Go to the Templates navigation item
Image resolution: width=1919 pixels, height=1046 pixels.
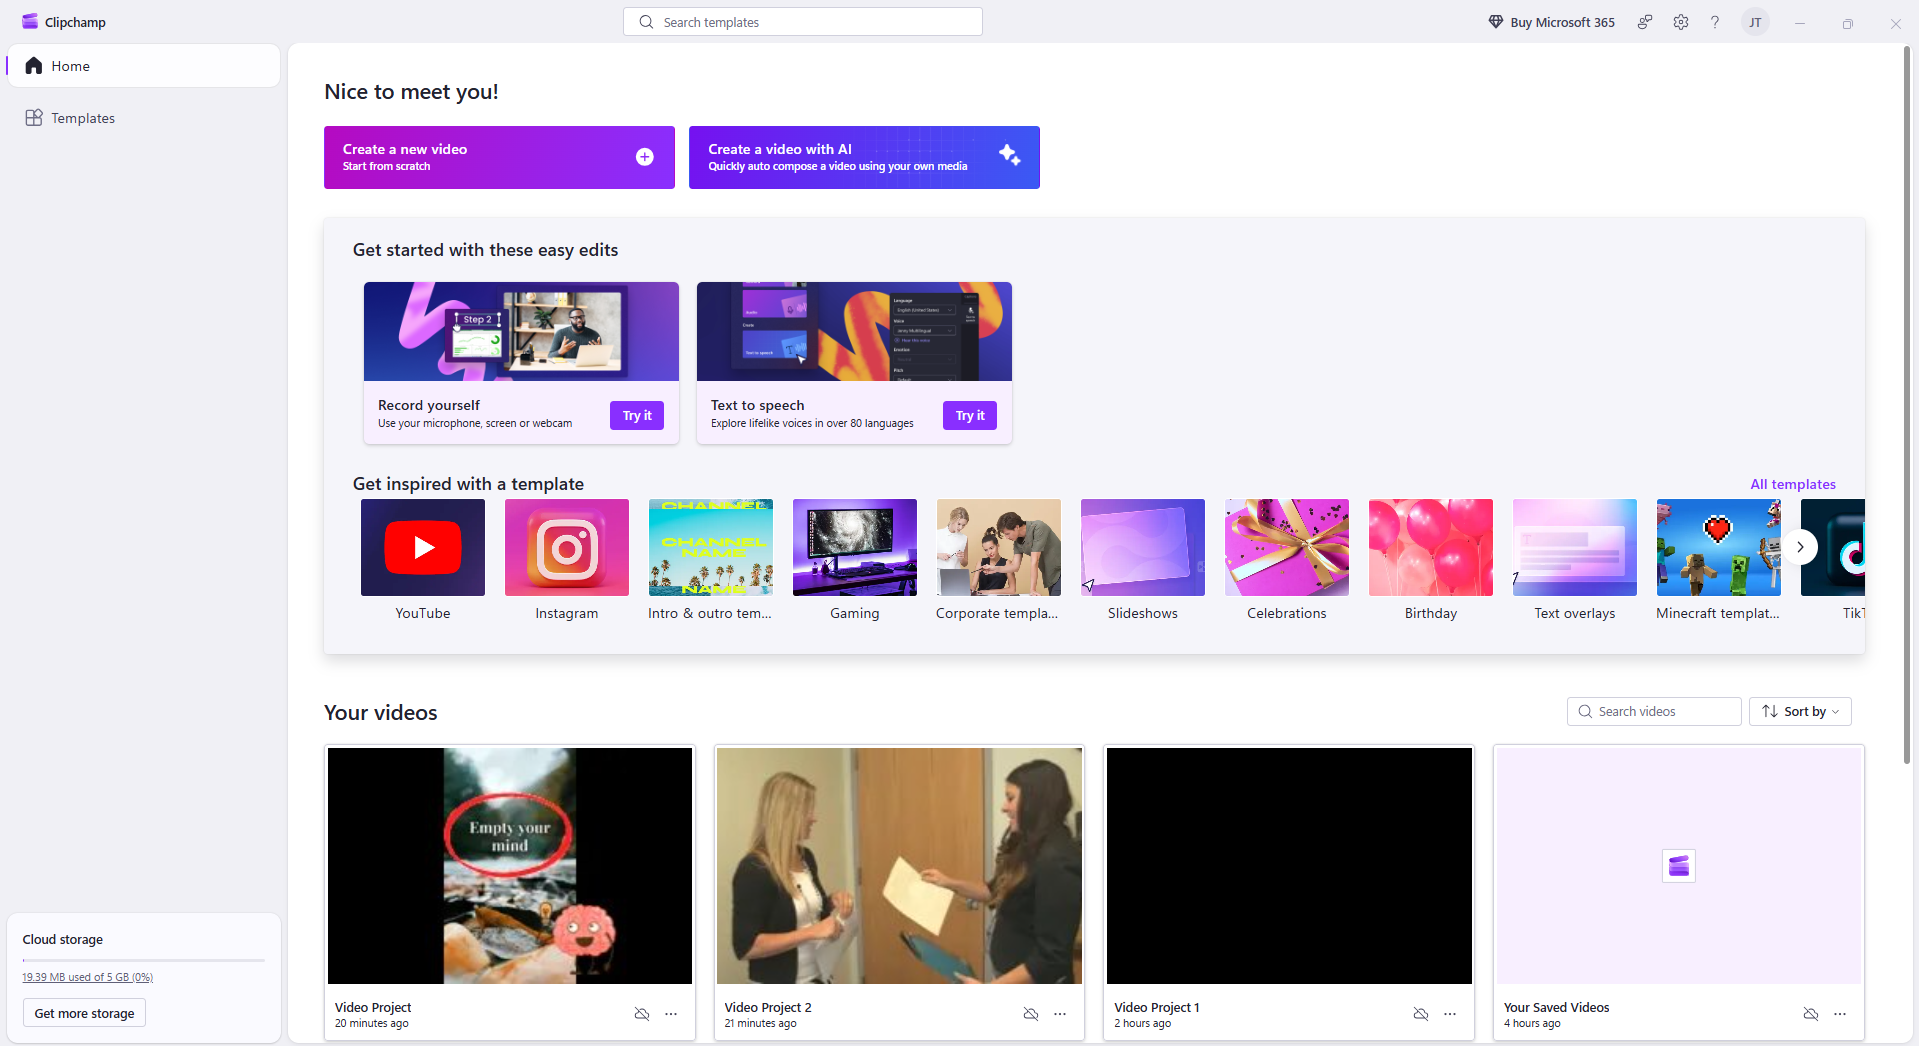pyautogui.click(x=144, y=118)
